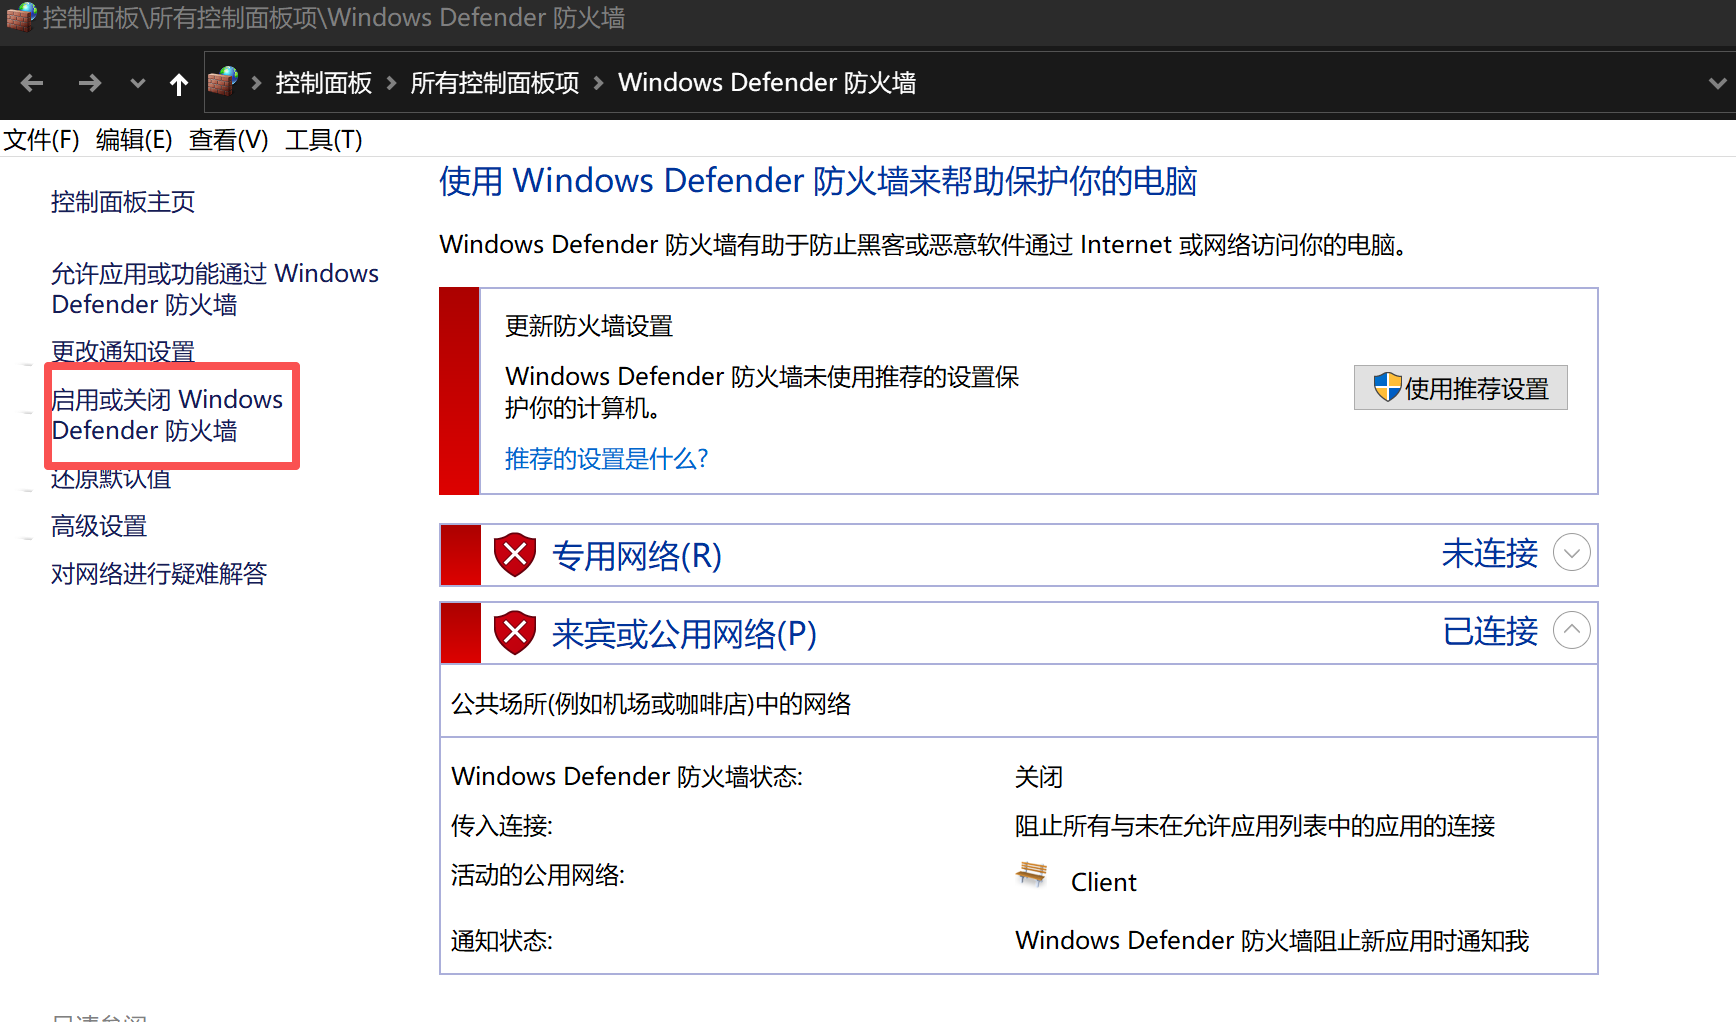The width and height of the screenshot is (1736, 1022).
Task: Click 使用推荐设置 button
Action: coord(1460,388)
